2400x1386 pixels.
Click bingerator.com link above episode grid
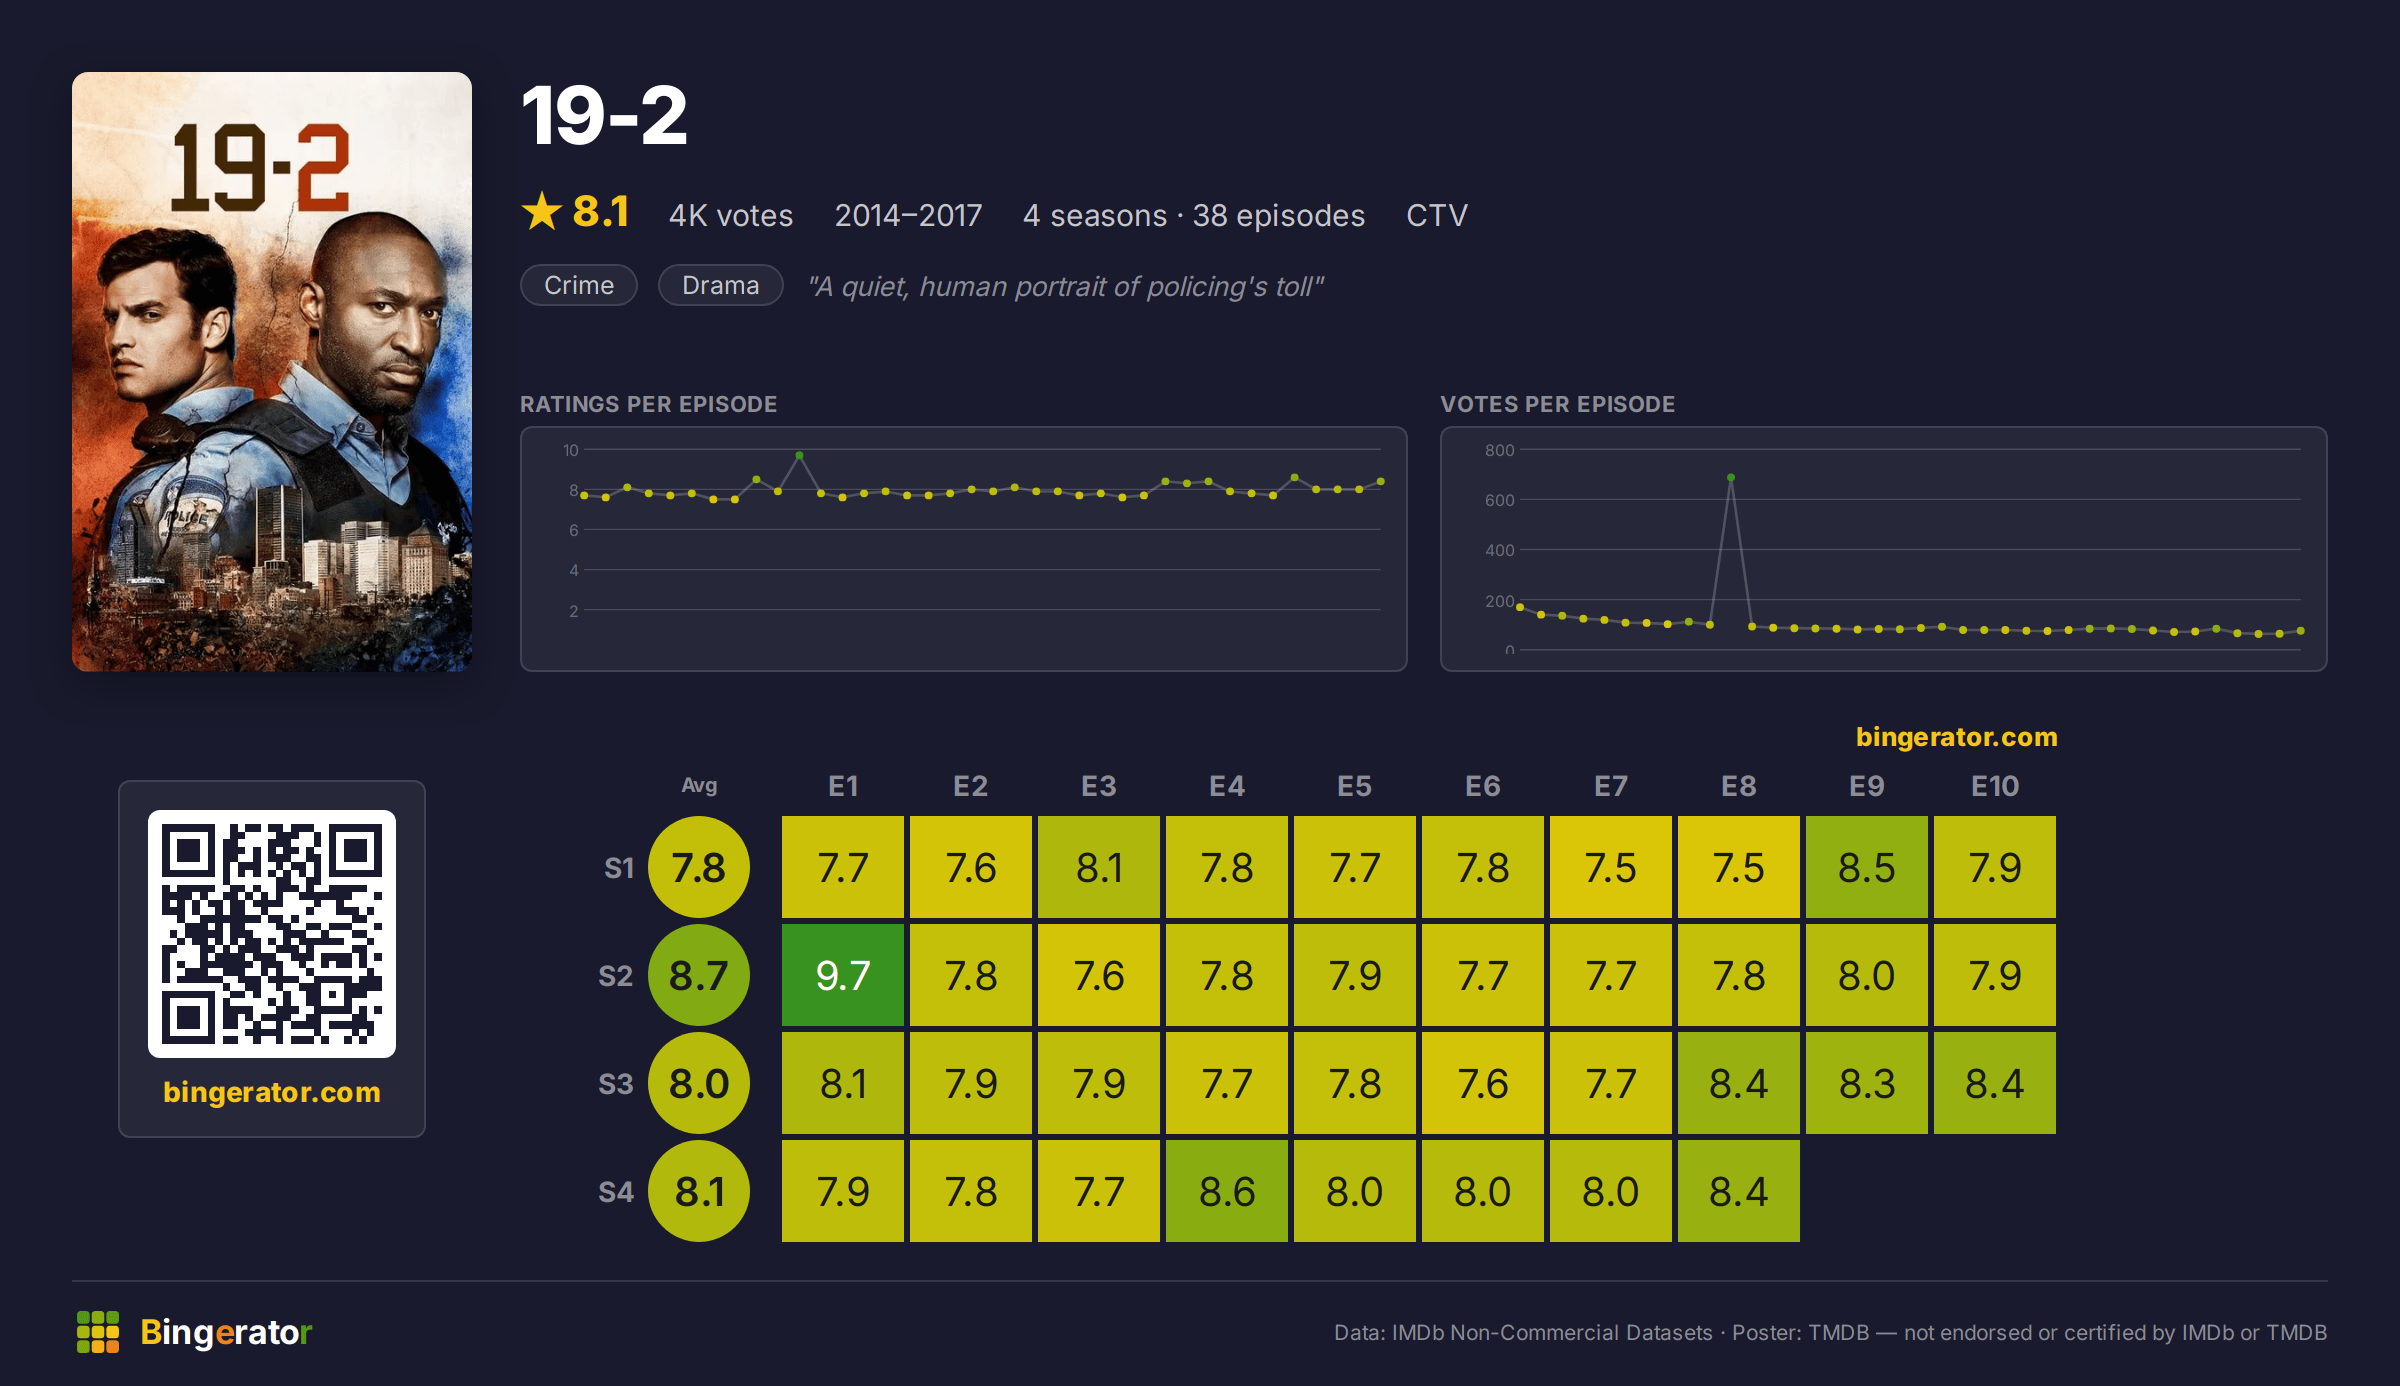coord(1957,737)
